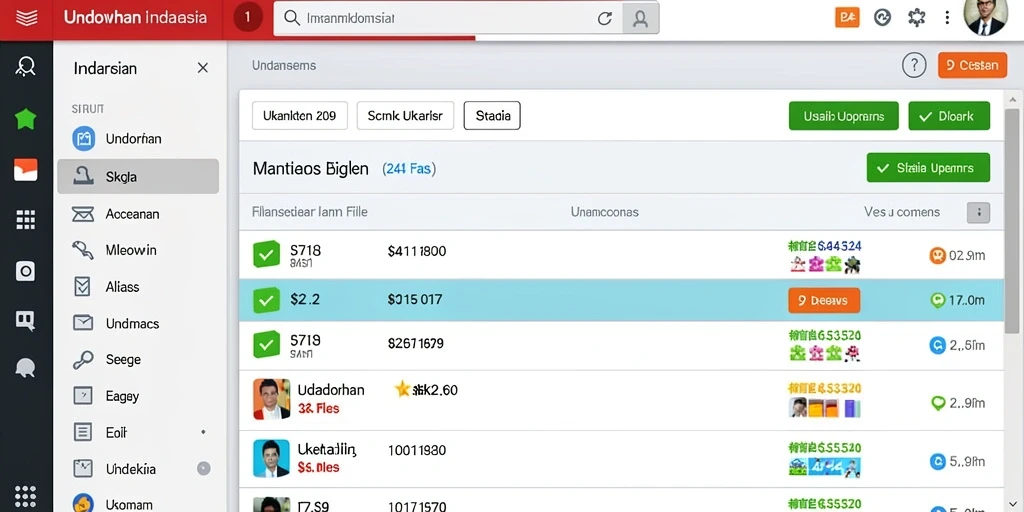1024x512 pixels.
Task: Click the help question mark icon
Action: [x=914, y=65]
